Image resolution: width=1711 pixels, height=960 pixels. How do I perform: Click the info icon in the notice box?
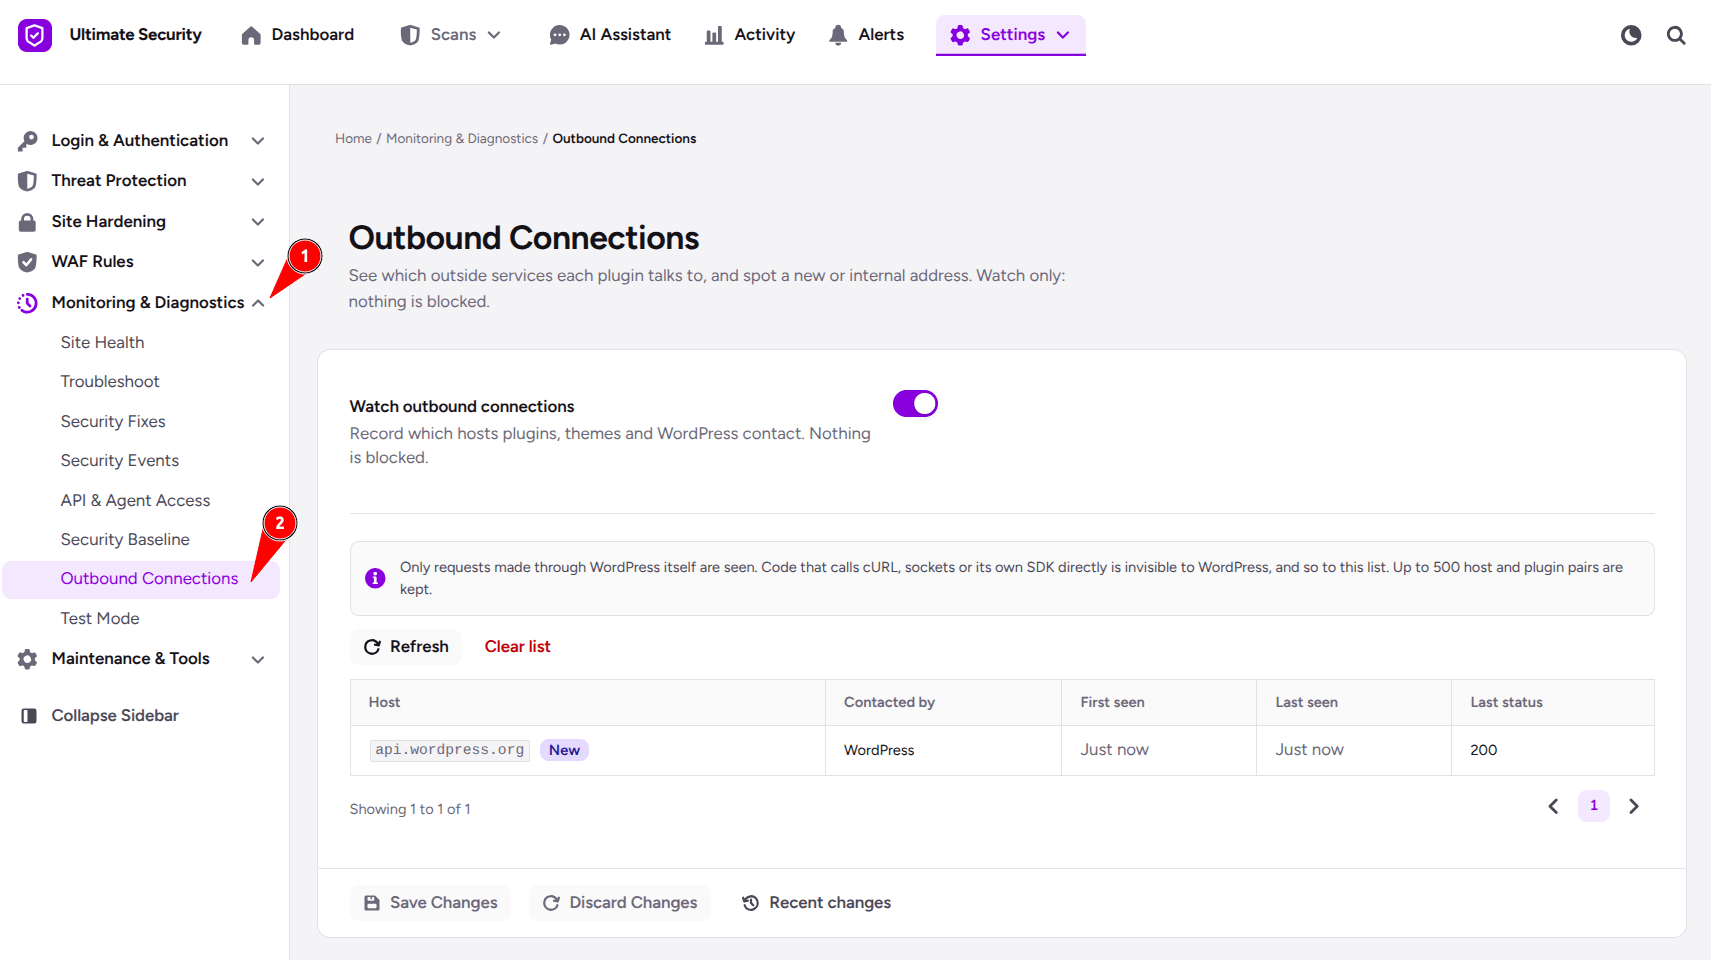375,578
